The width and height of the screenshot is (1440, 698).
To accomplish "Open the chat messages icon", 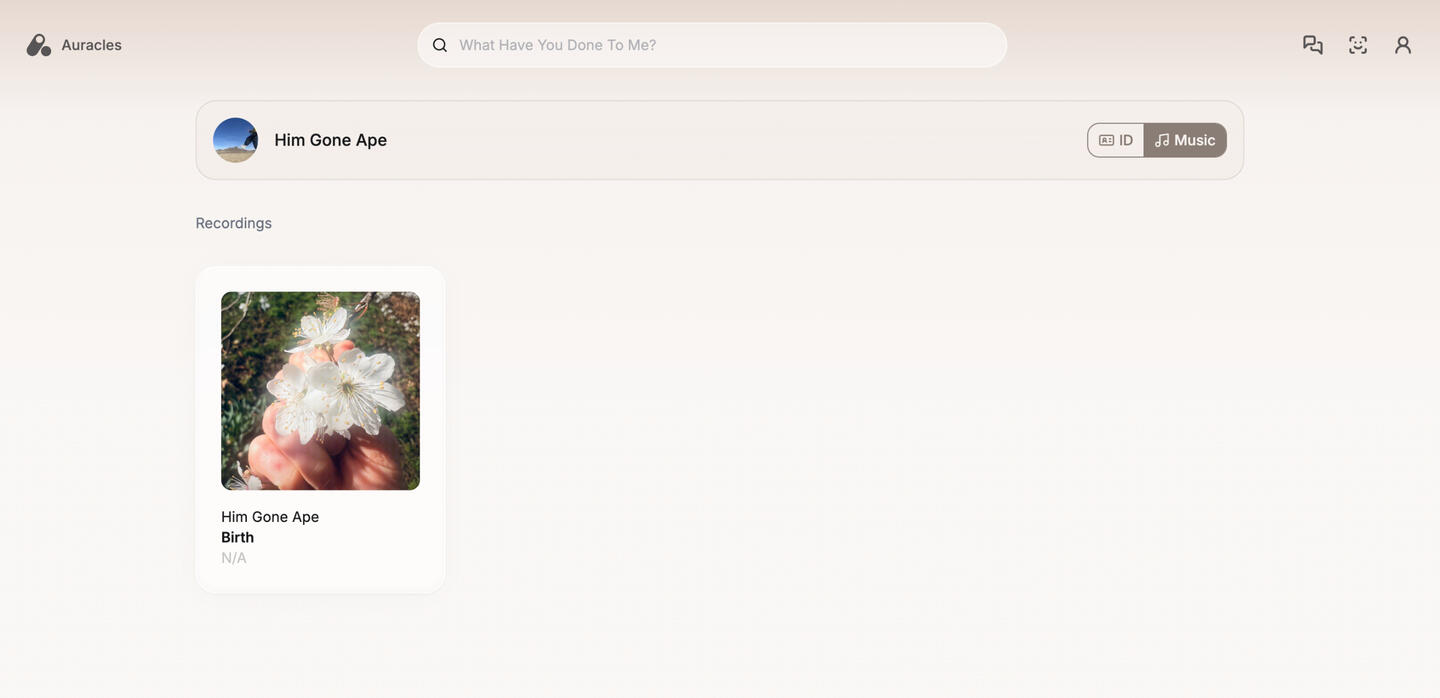I will click(1313, 45).
